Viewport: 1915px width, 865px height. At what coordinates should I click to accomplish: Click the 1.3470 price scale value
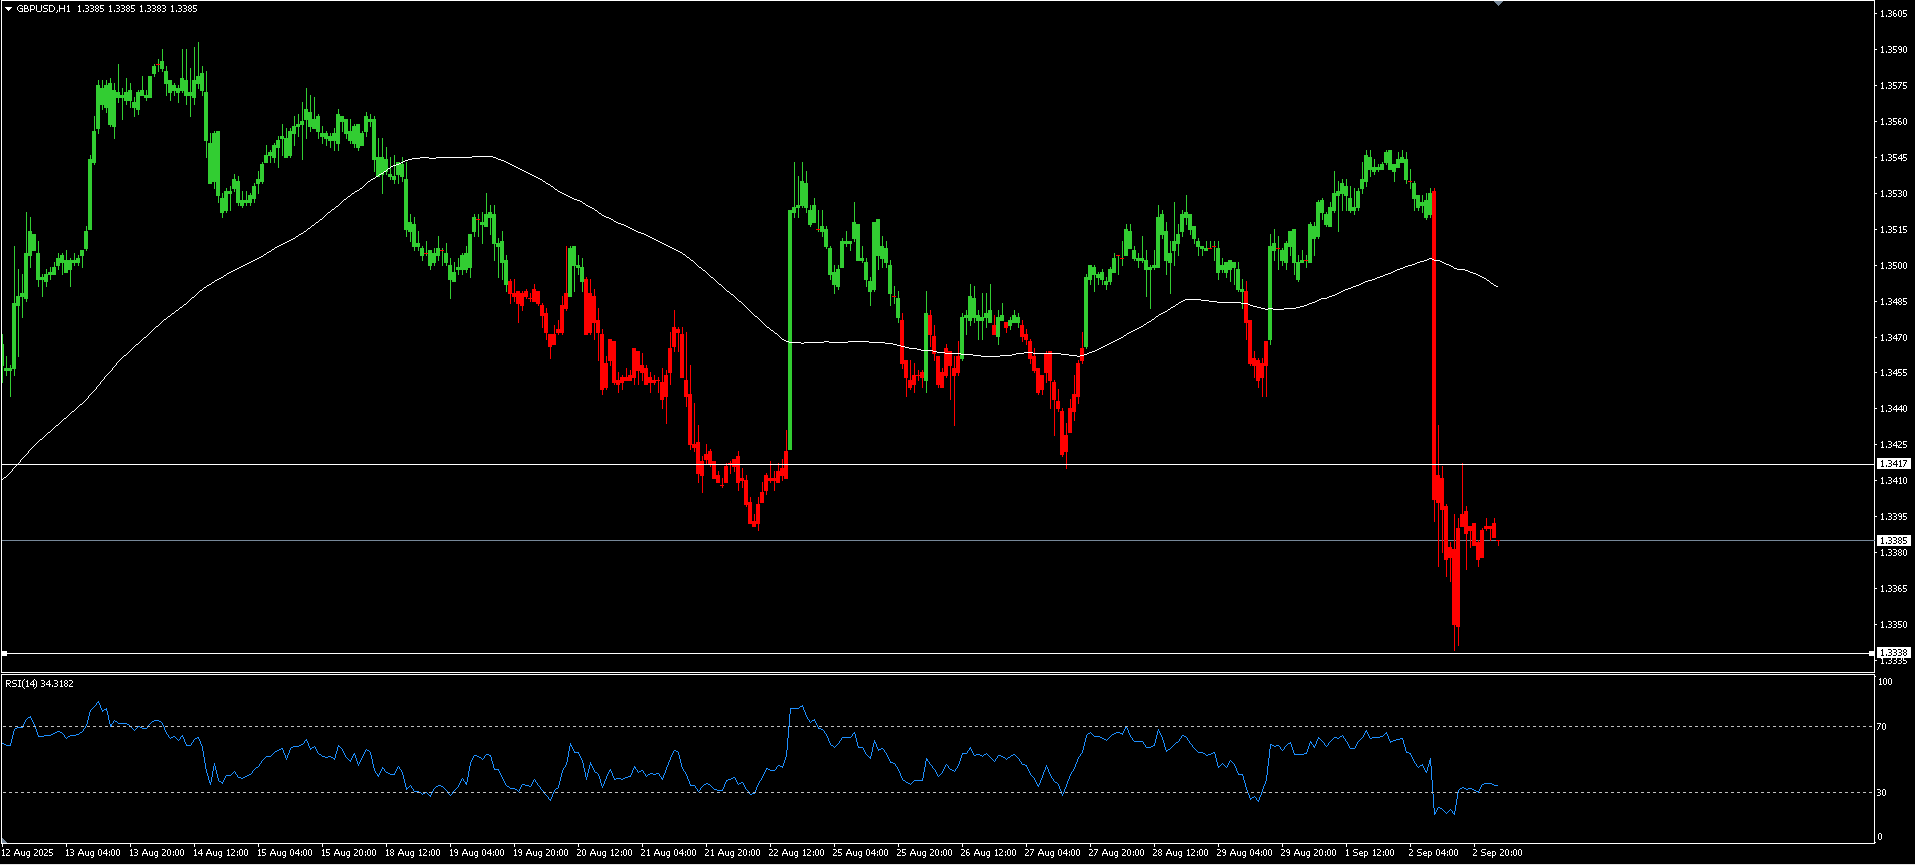coord(1893,338)
